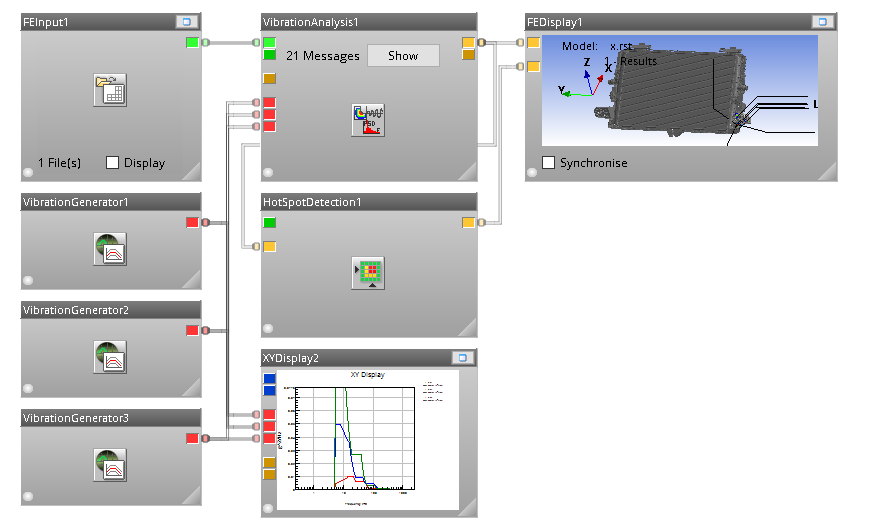The height and width of the screenshot is (527, 878).
Task: Expand HotSpotDetection1 glyph corner triangle
Action: pyautogui.click(x=467, y=327)
